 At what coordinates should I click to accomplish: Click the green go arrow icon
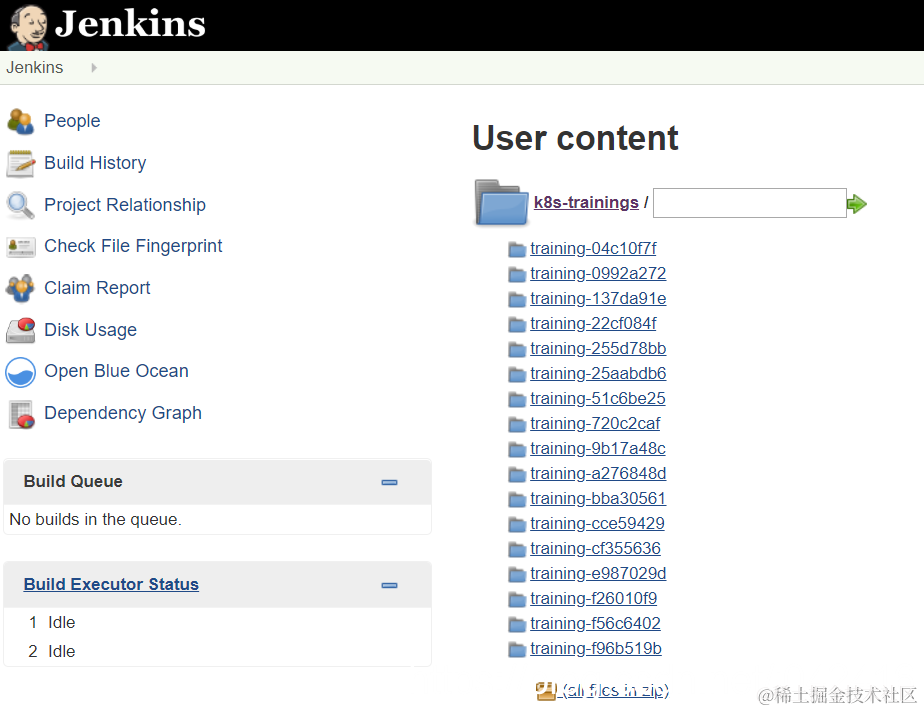(x=856, y=204)
